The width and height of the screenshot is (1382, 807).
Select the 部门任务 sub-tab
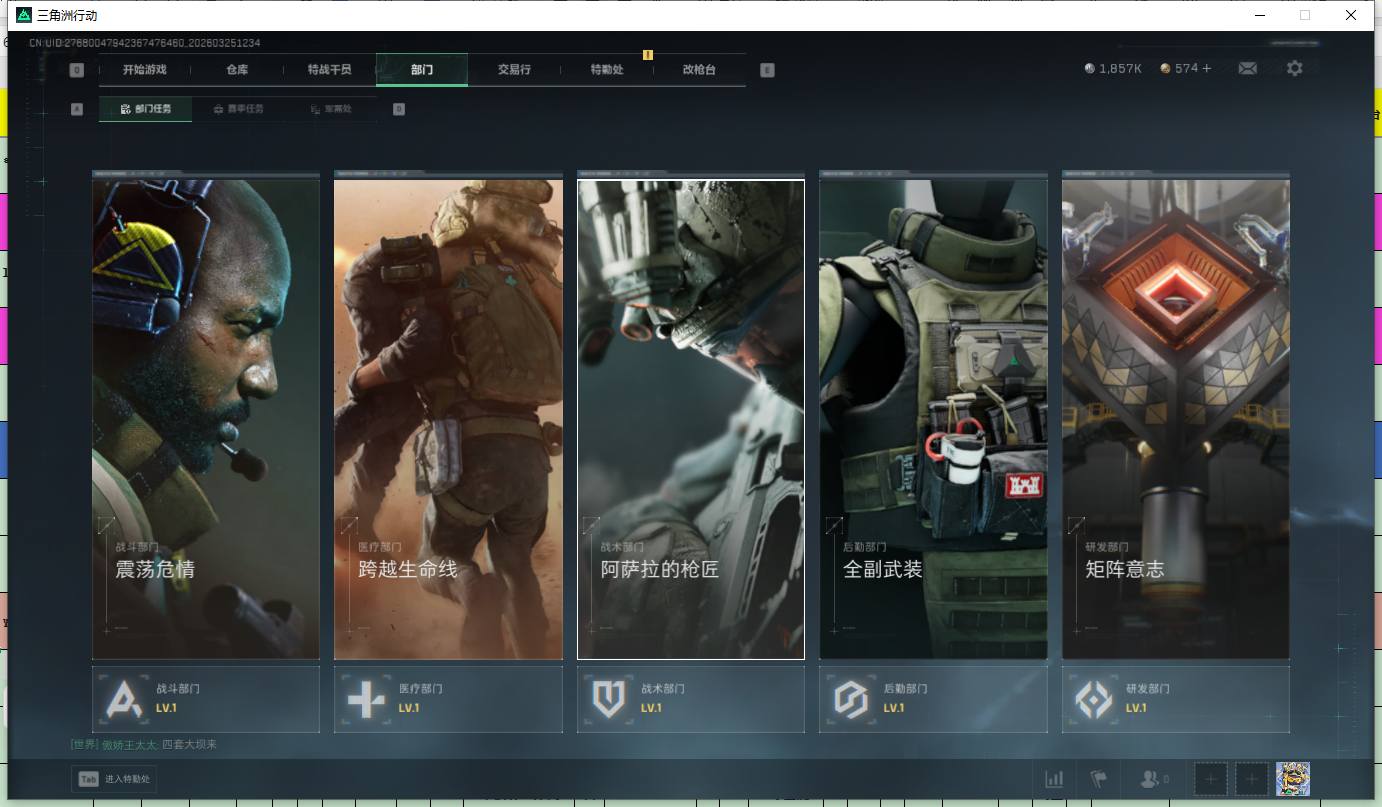click(146, 109)
